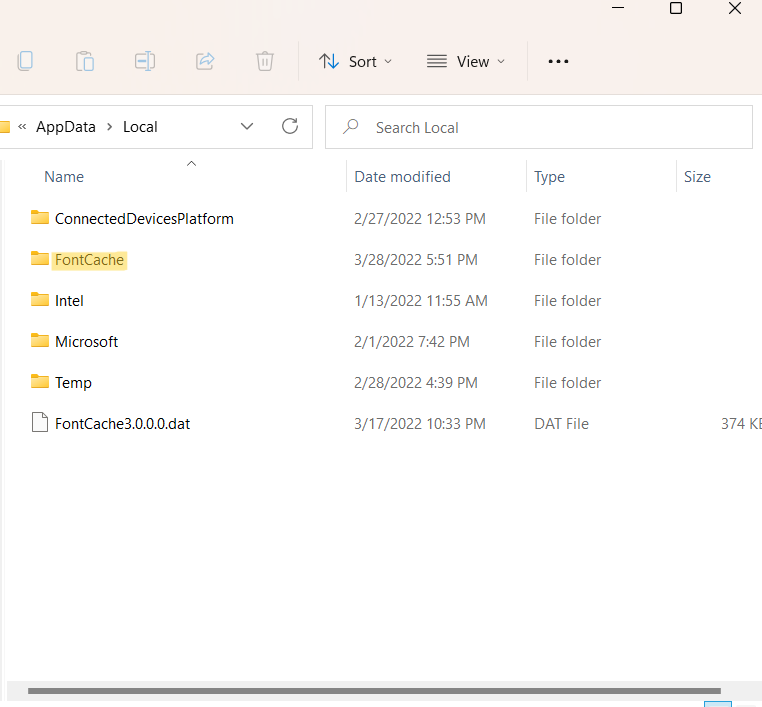Sort by the Name column header

point(64,177)
